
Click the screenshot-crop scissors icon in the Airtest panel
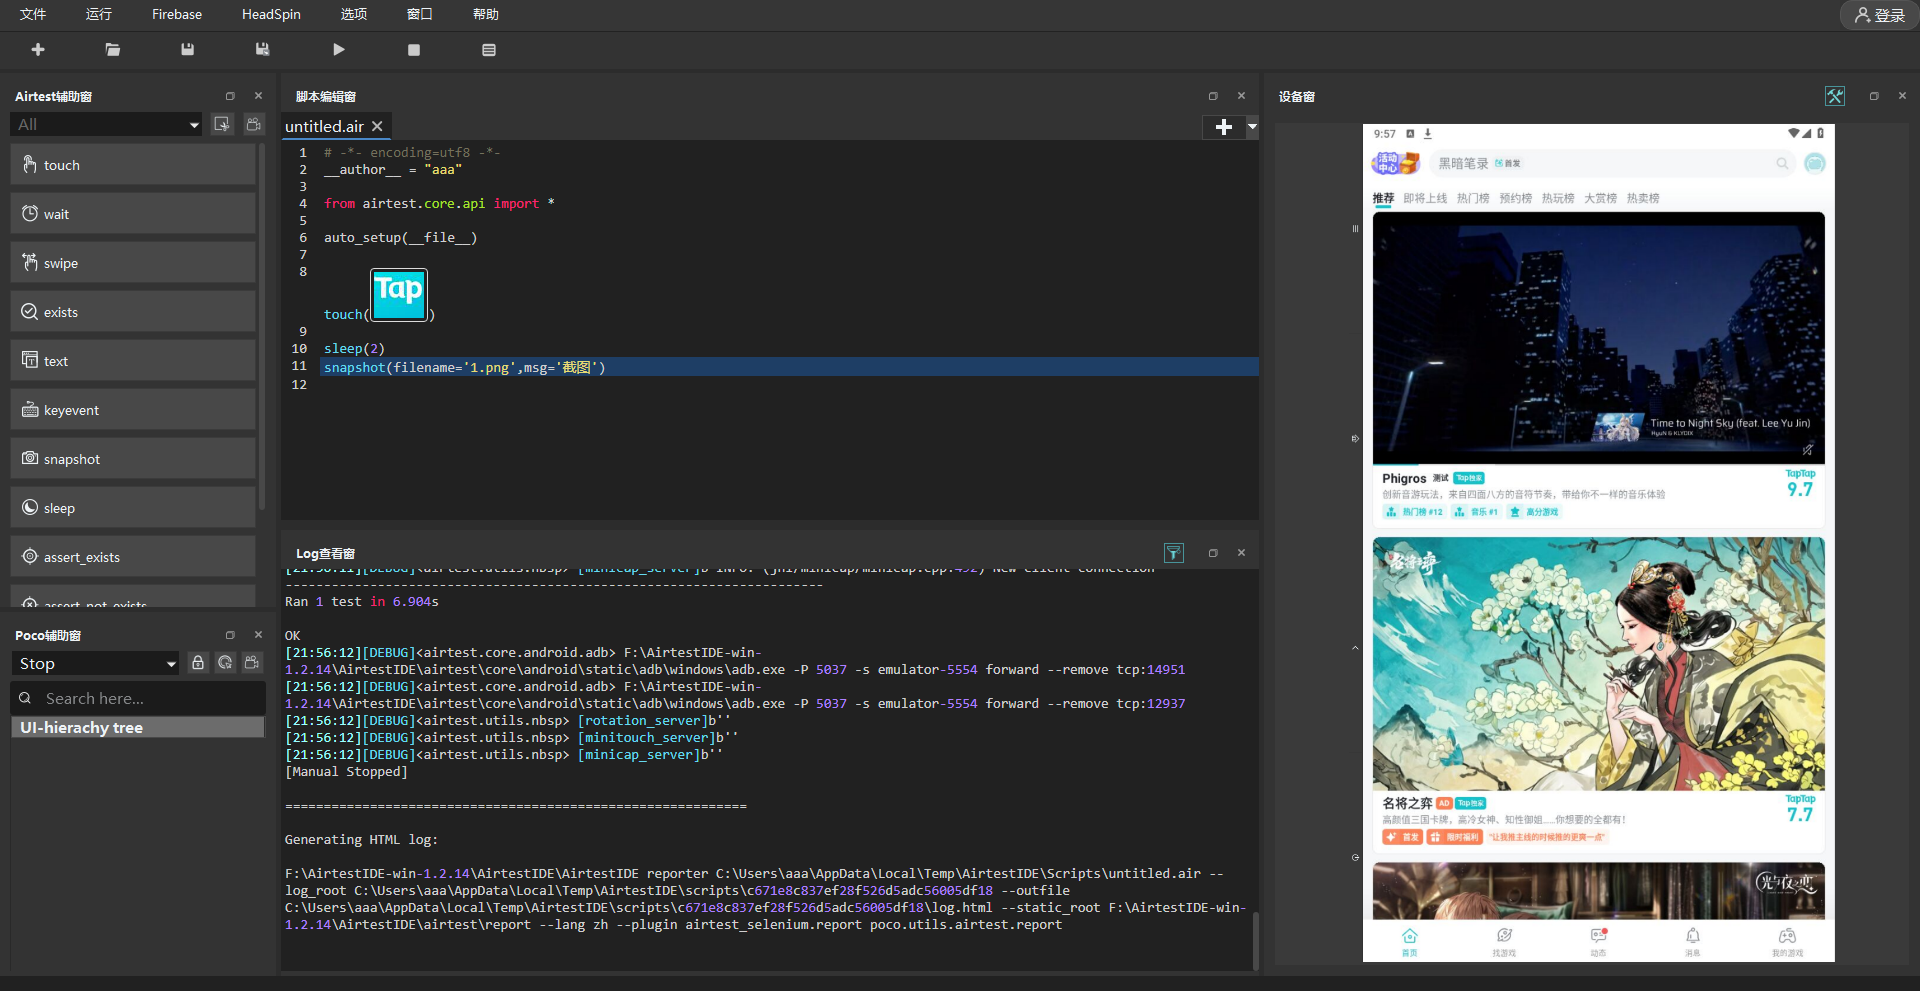point(222,124)
